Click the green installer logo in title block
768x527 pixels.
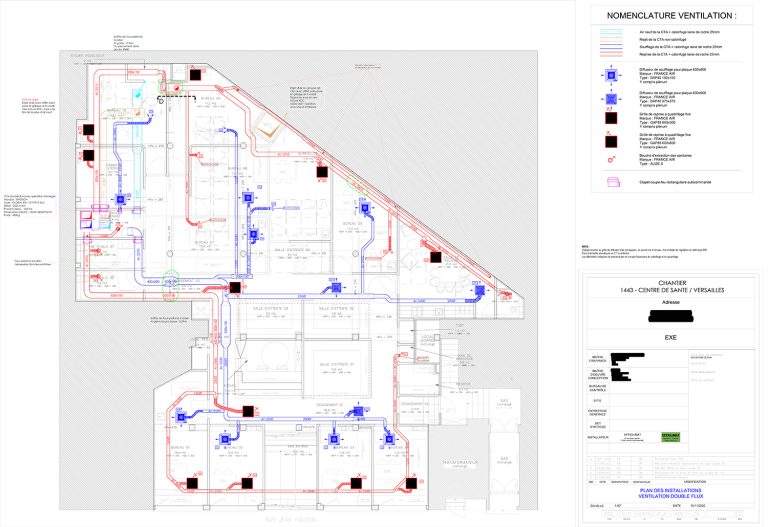coord(670,437)
